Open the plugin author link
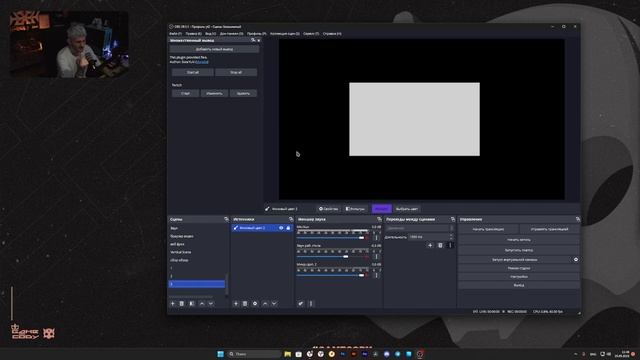The height and width of the screenshot is (360, 640). tap(202, 62)
